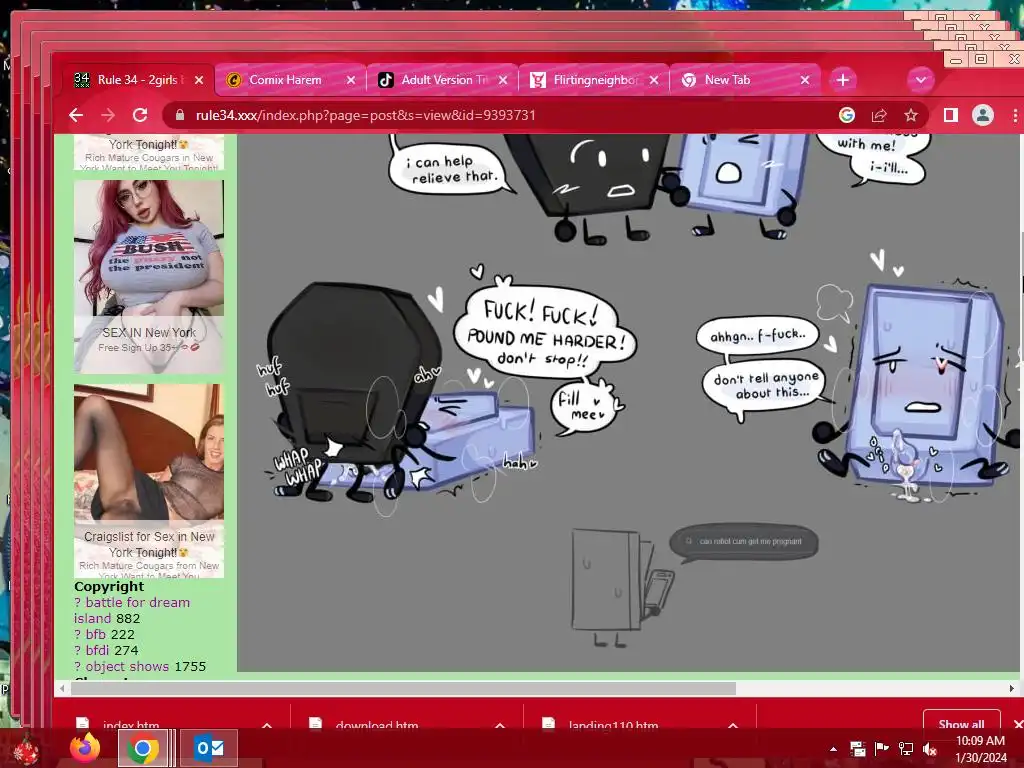1024x768 pixels.
Task: Select Chrome in the taskbar
Action: (x=143, y=748)
